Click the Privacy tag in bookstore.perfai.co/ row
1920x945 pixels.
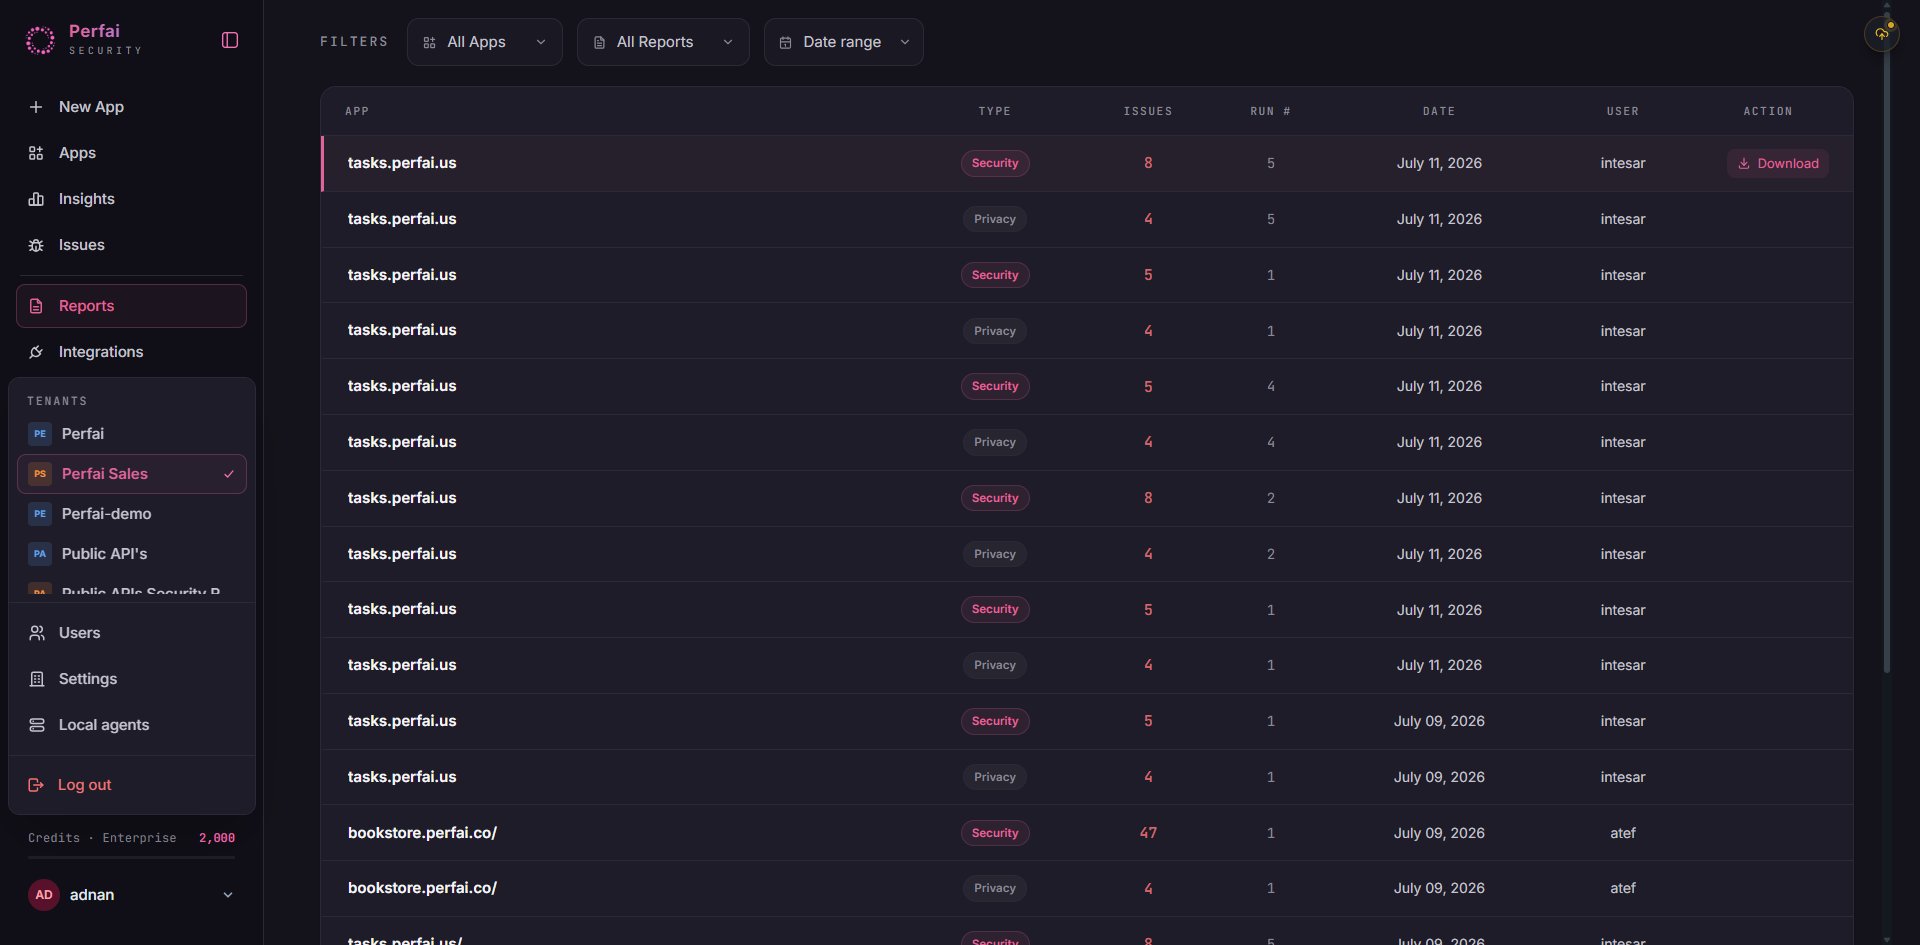point(995,888)
